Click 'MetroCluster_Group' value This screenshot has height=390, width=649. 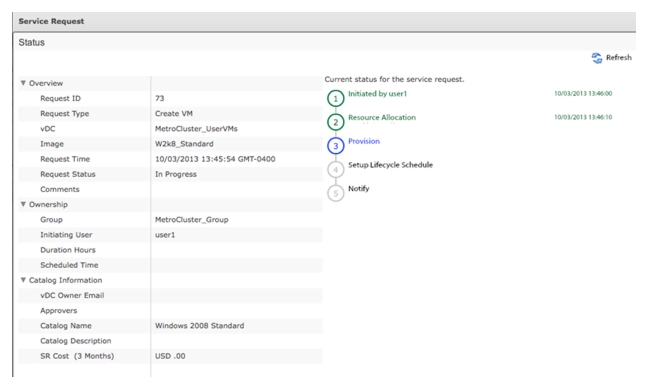pyautogui.click(x=192, y=220)
